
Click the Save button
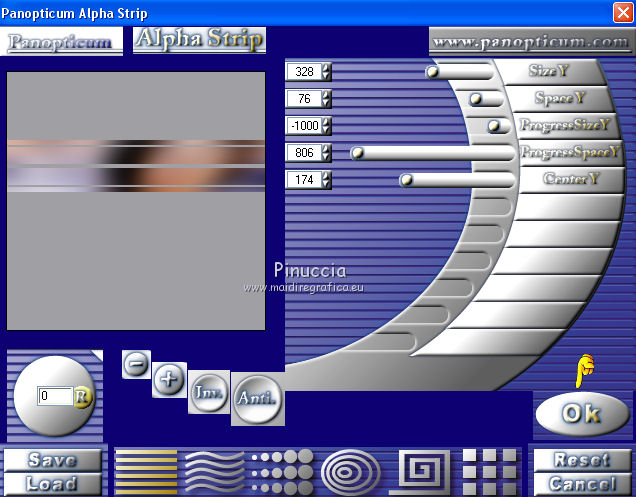pyautogui.click(x=52, y=460)
